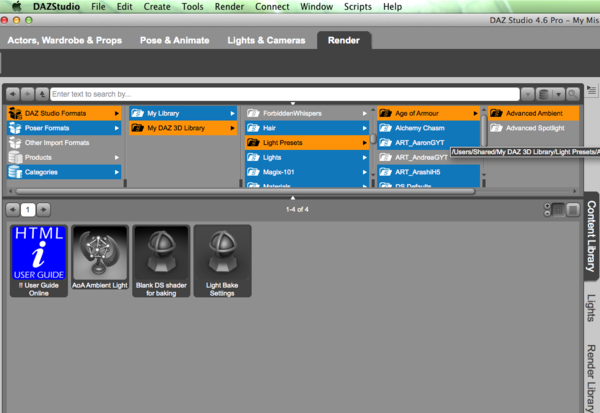Expand the Light Presets arrow
The width and height of the screenshot is (600, 413).
(x=364, y=143)
